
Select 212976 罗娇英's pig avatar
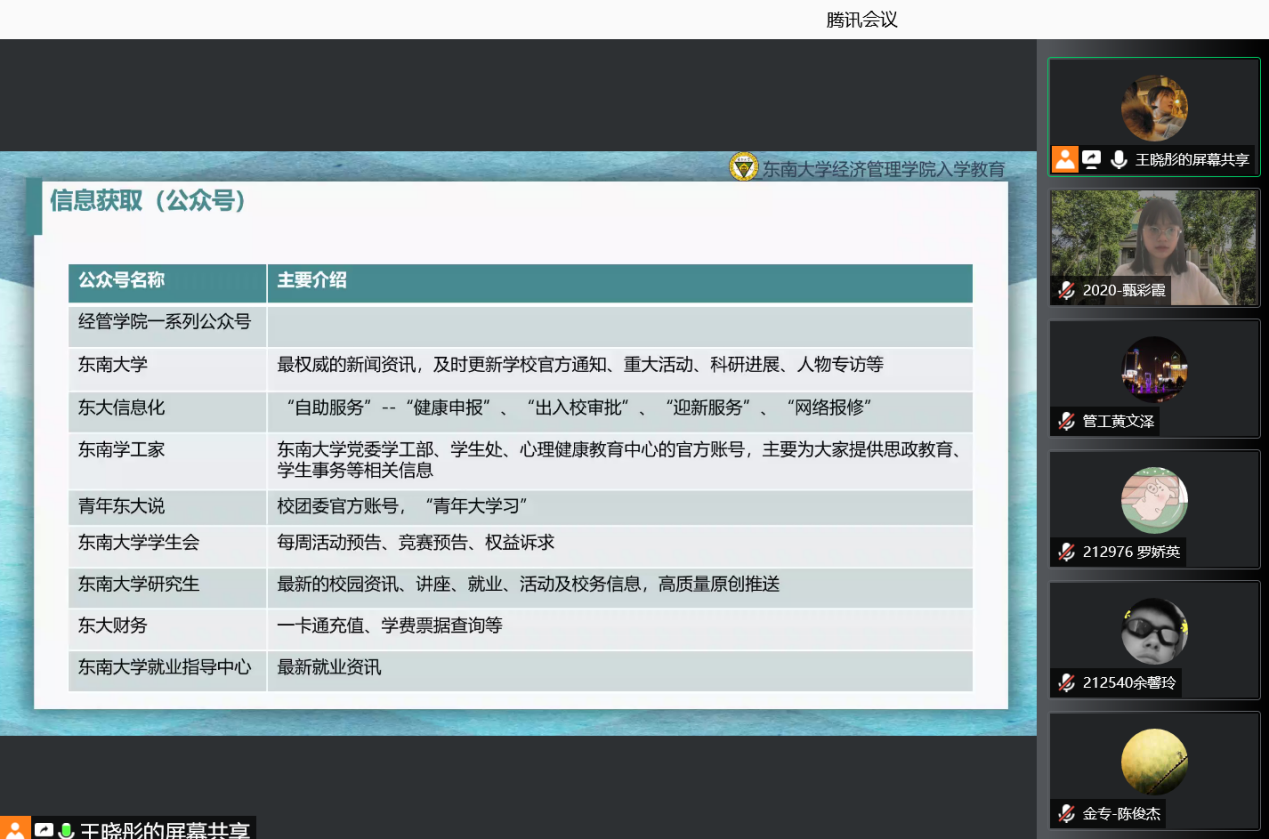pyautogui.click(x=1154, y=500)
